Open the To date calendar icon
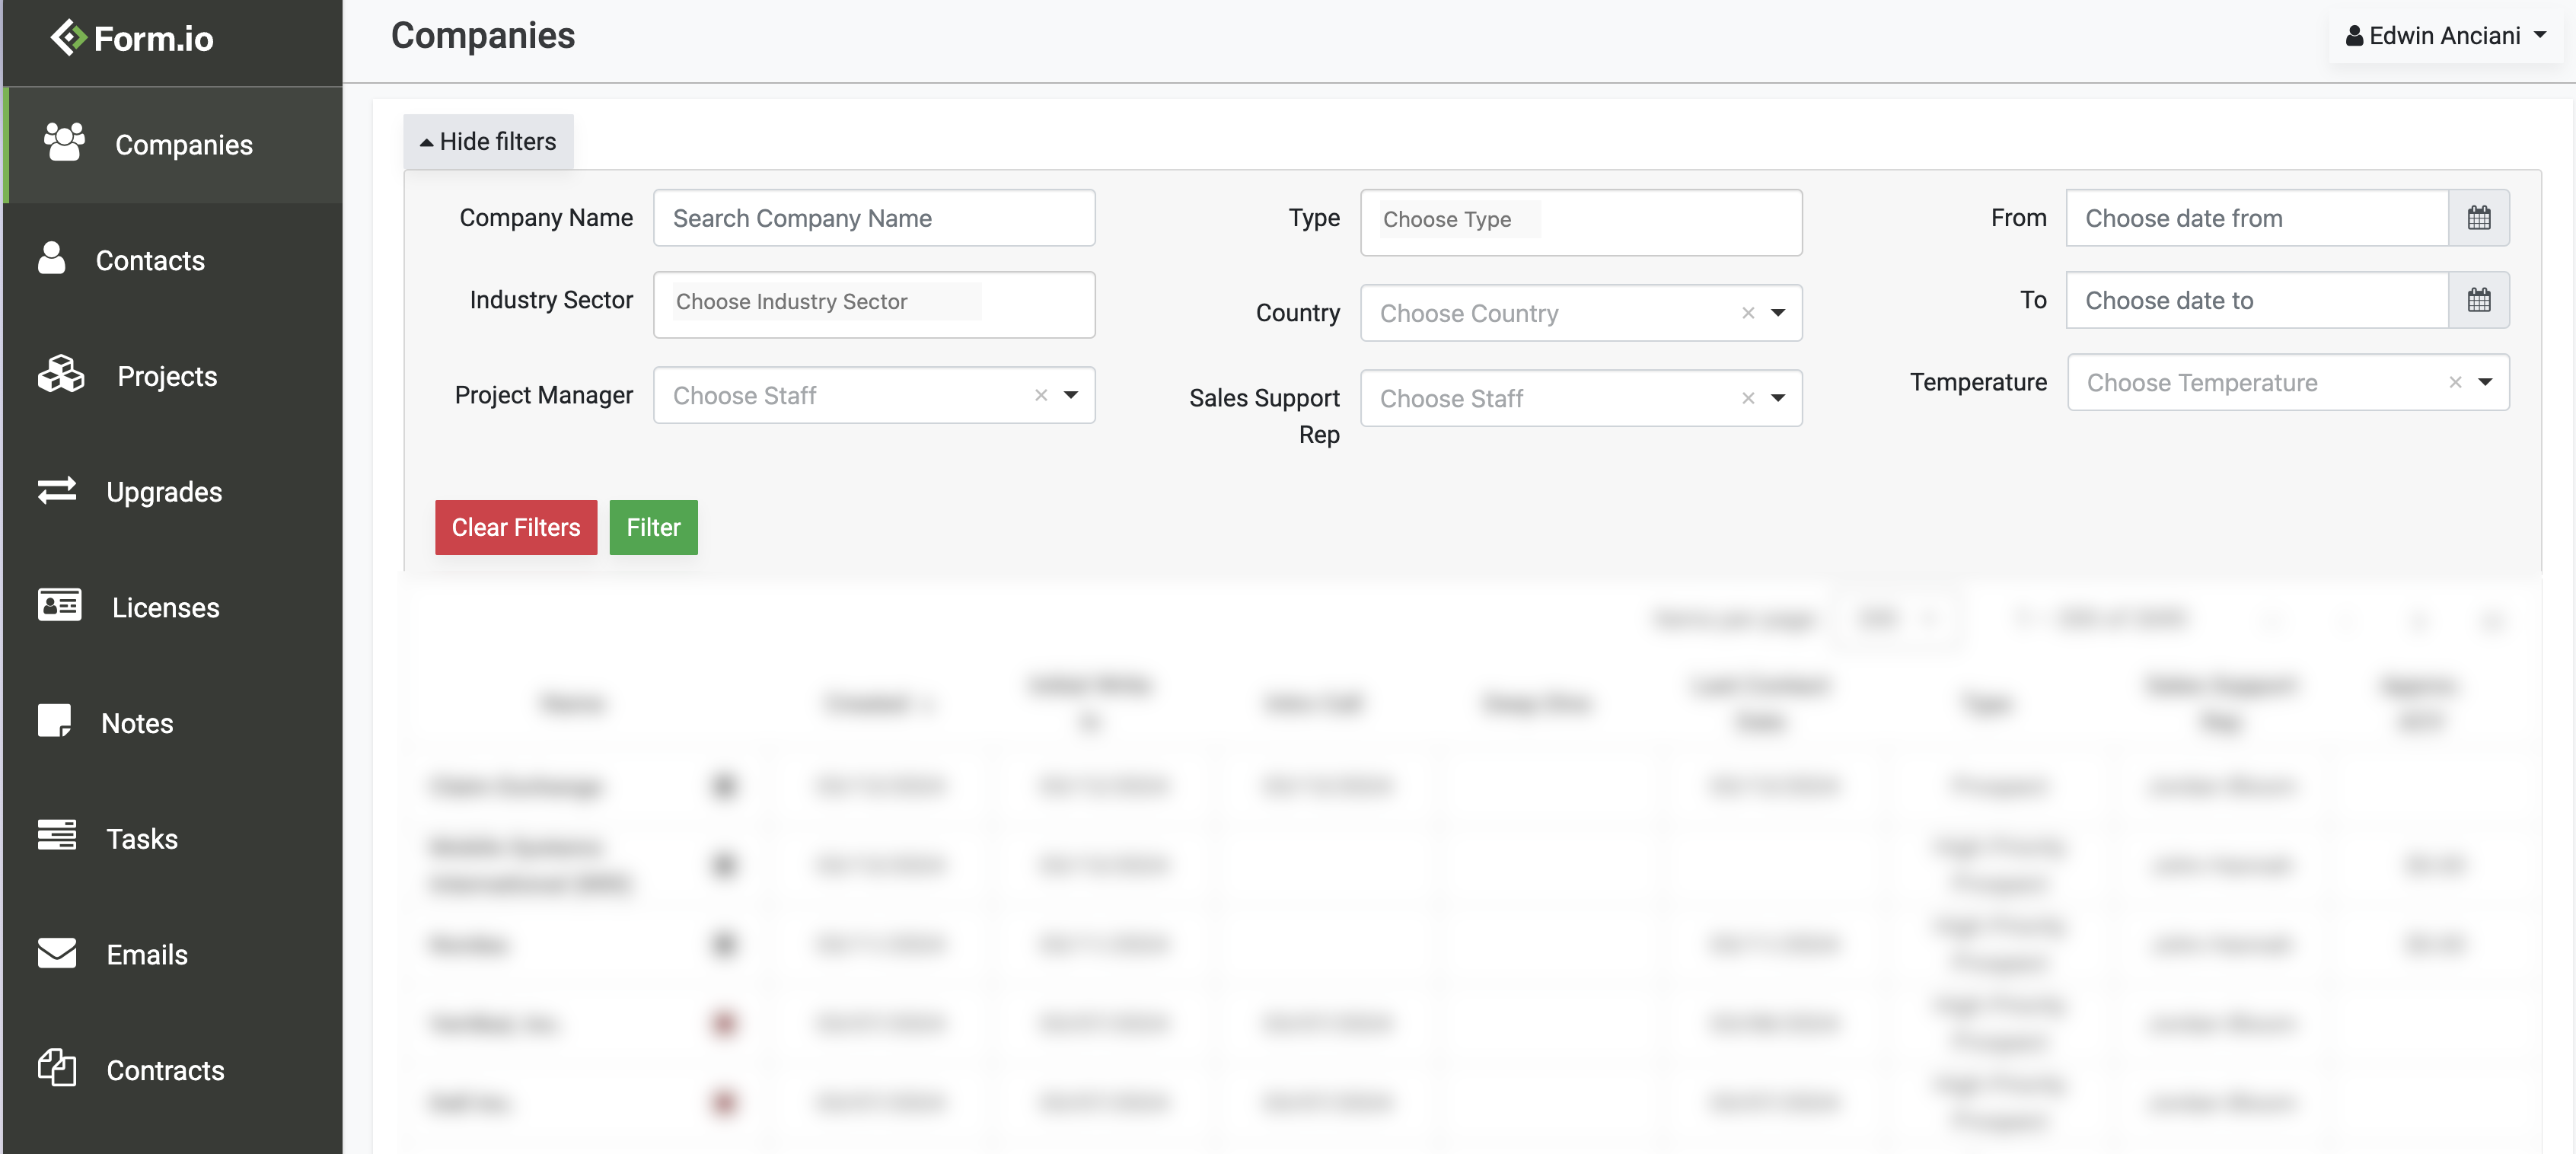This screenshot has height=1154, width=2576. tap(2478, 300)
